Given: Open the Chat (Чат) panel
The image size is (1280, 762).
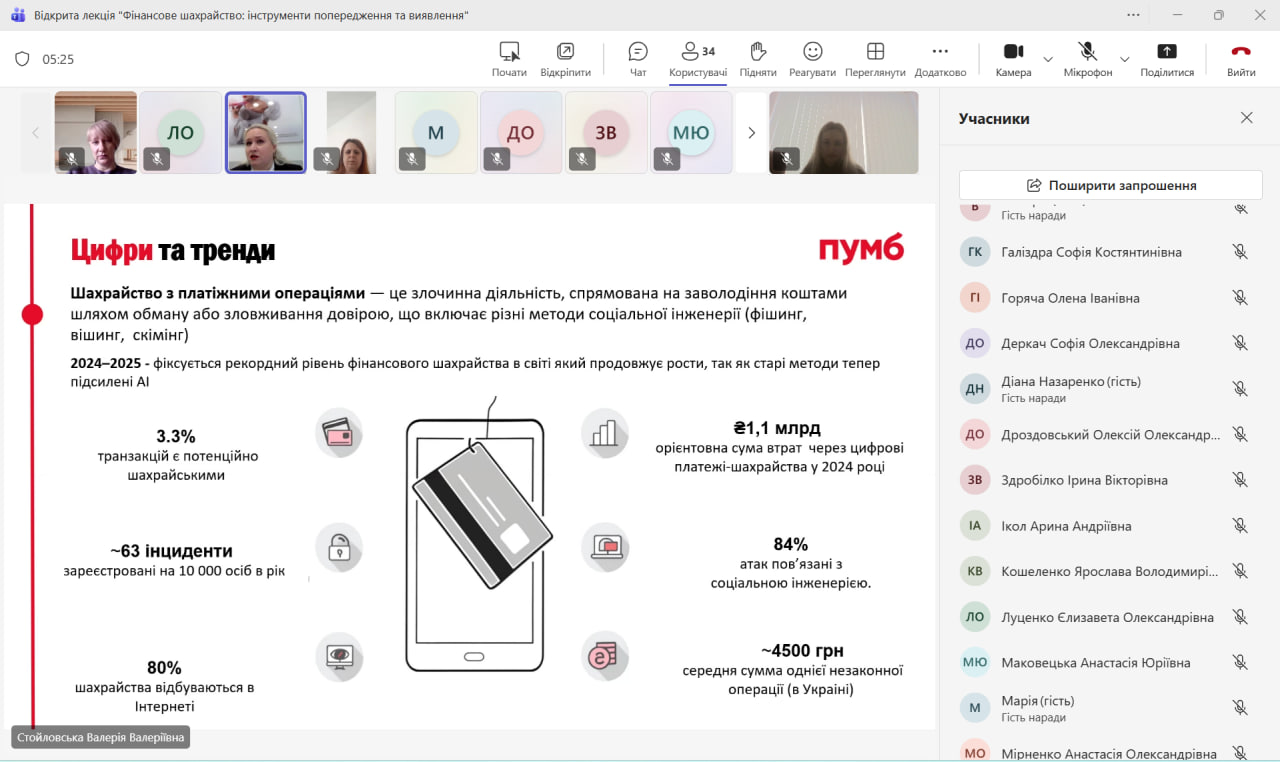Looking at the screenshot, I should pos(638,58).
